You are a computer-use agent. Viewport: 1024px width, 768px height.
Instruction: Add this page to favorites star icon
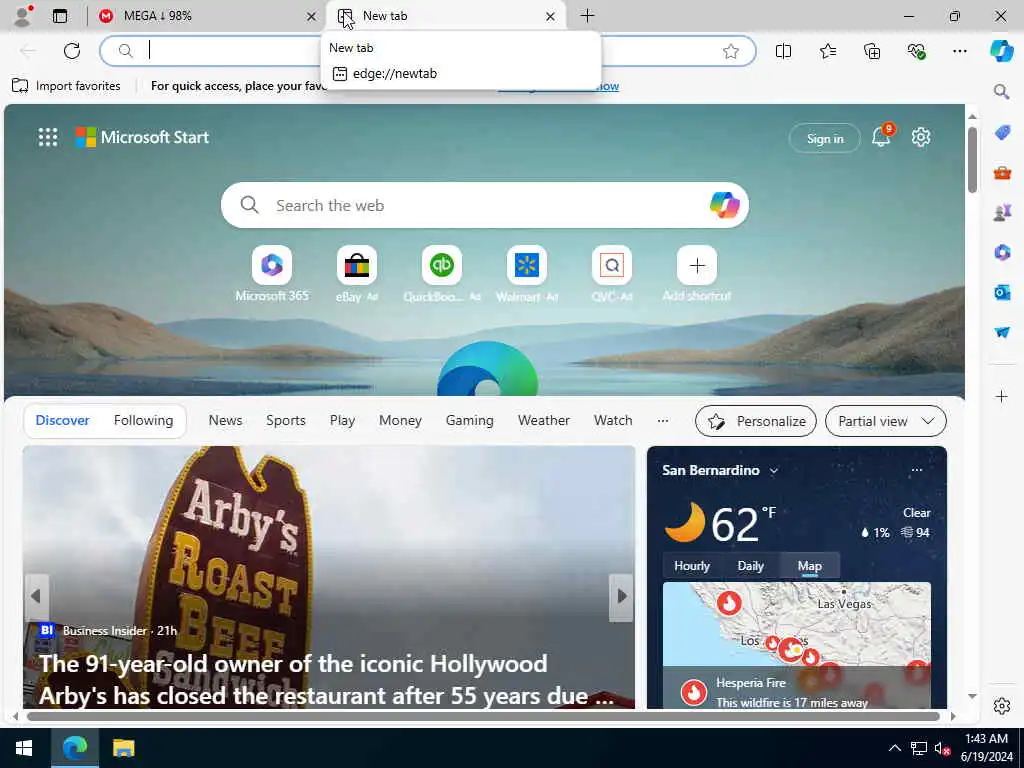[x=731, y=51]
